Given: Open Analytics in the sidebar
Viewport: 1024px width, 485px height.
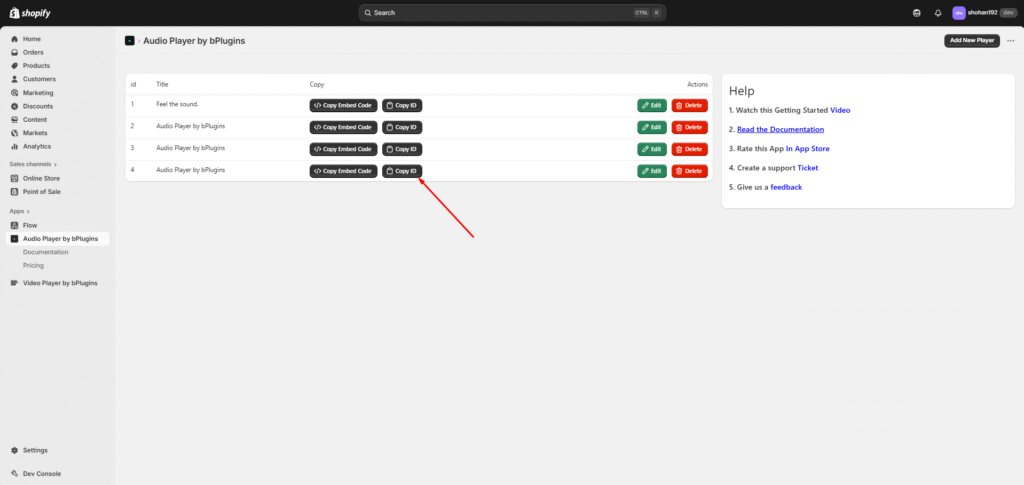Looking at the screenshot, I should (x=36, y=146).
